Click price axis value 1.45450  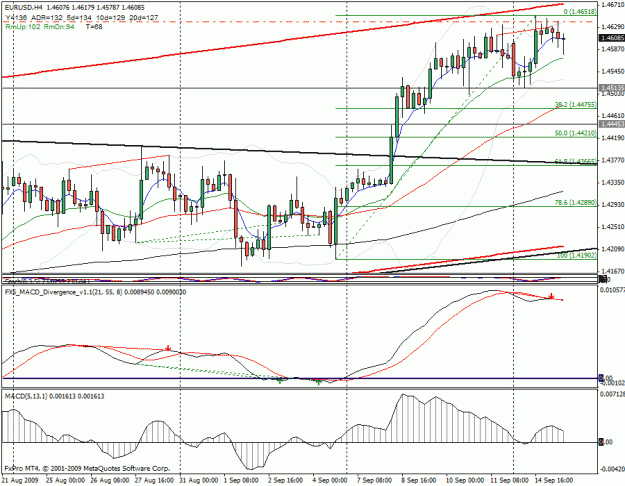(x=614, y=71)
